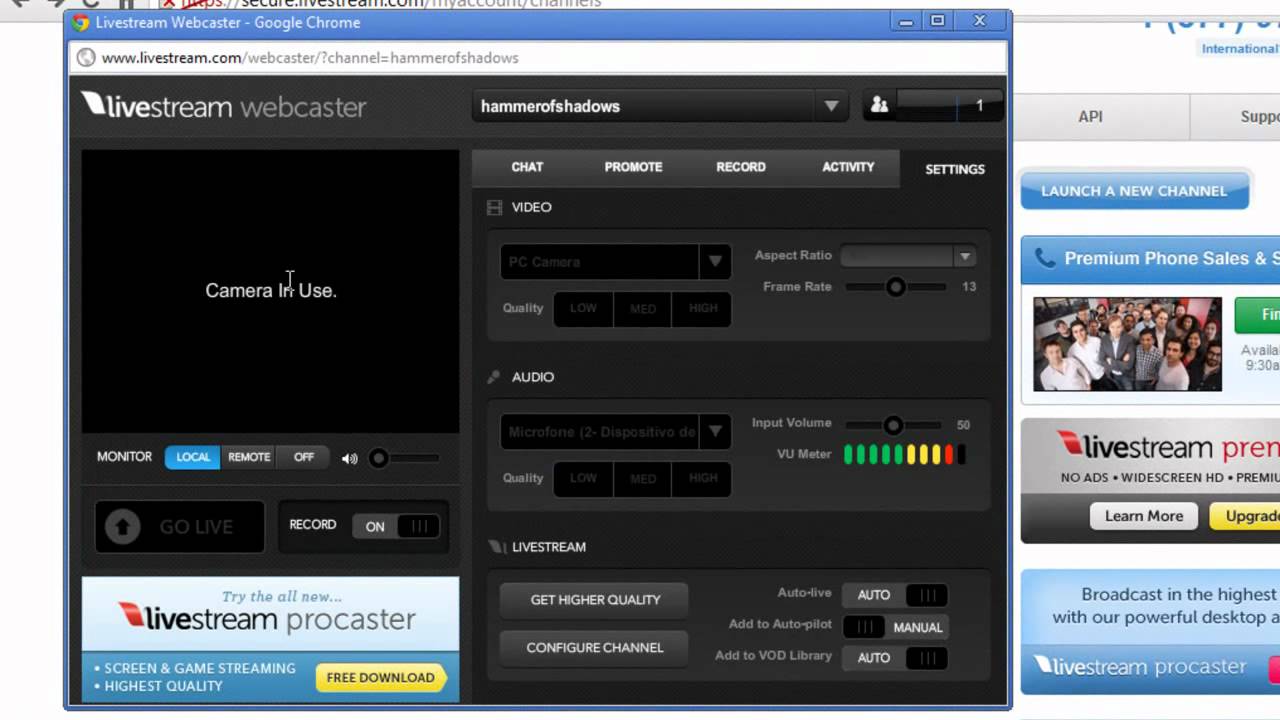This screenshot has width=1280, height=720.
Task: Click Free Download procaster button
Action: 380,678
